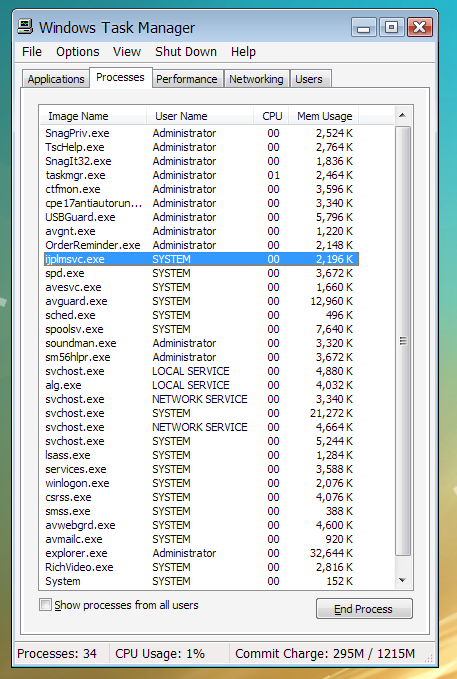
Task: Click the Task Manager title bar icon
Action: [x=25, y=27]
